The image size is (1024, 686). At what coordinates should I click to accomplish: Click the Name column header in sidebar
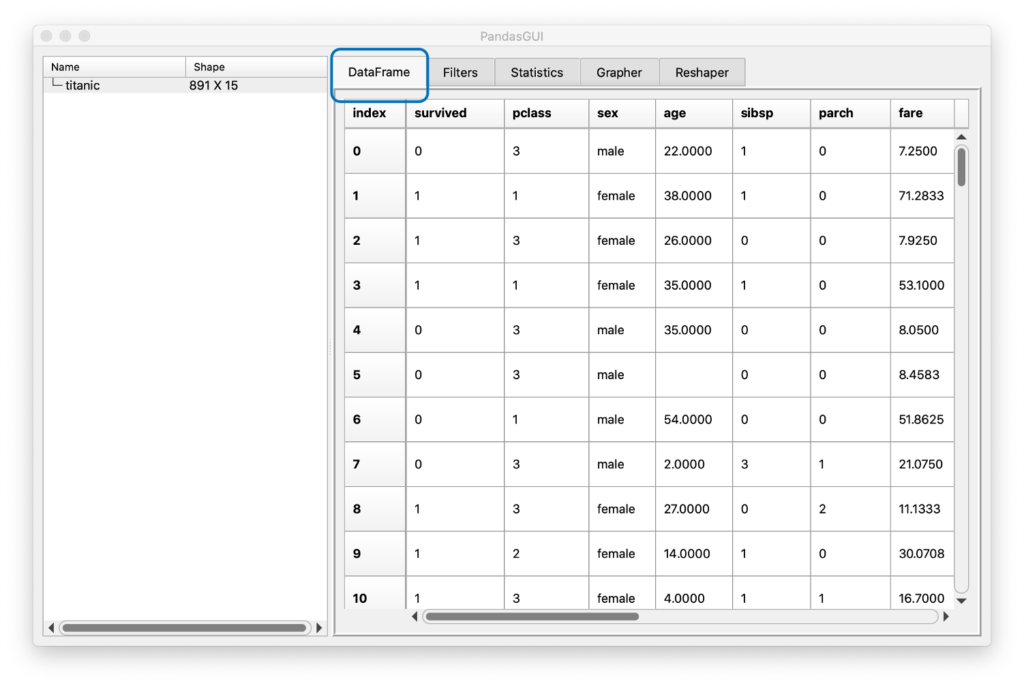pos(114,67)
